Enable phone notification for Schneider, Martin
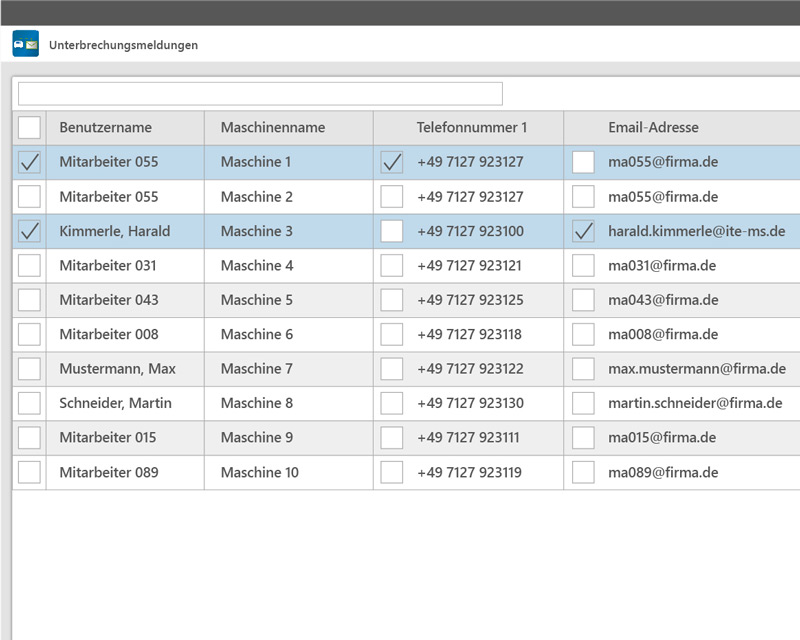The image size is (800, 640). coord(391,403)
